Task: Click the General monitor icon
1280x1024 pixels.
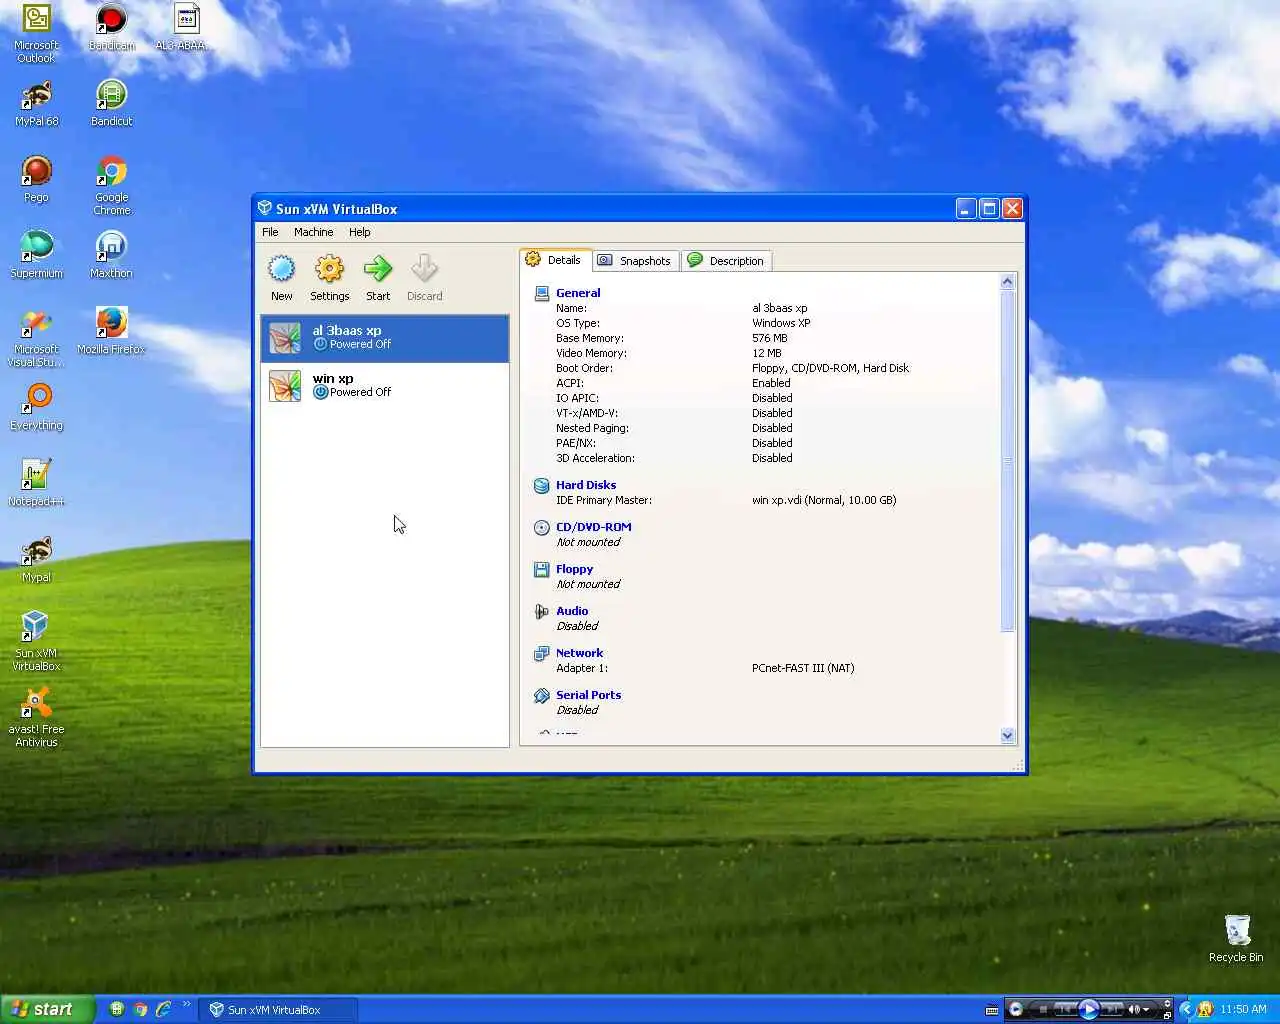Action: pos(542,293)
